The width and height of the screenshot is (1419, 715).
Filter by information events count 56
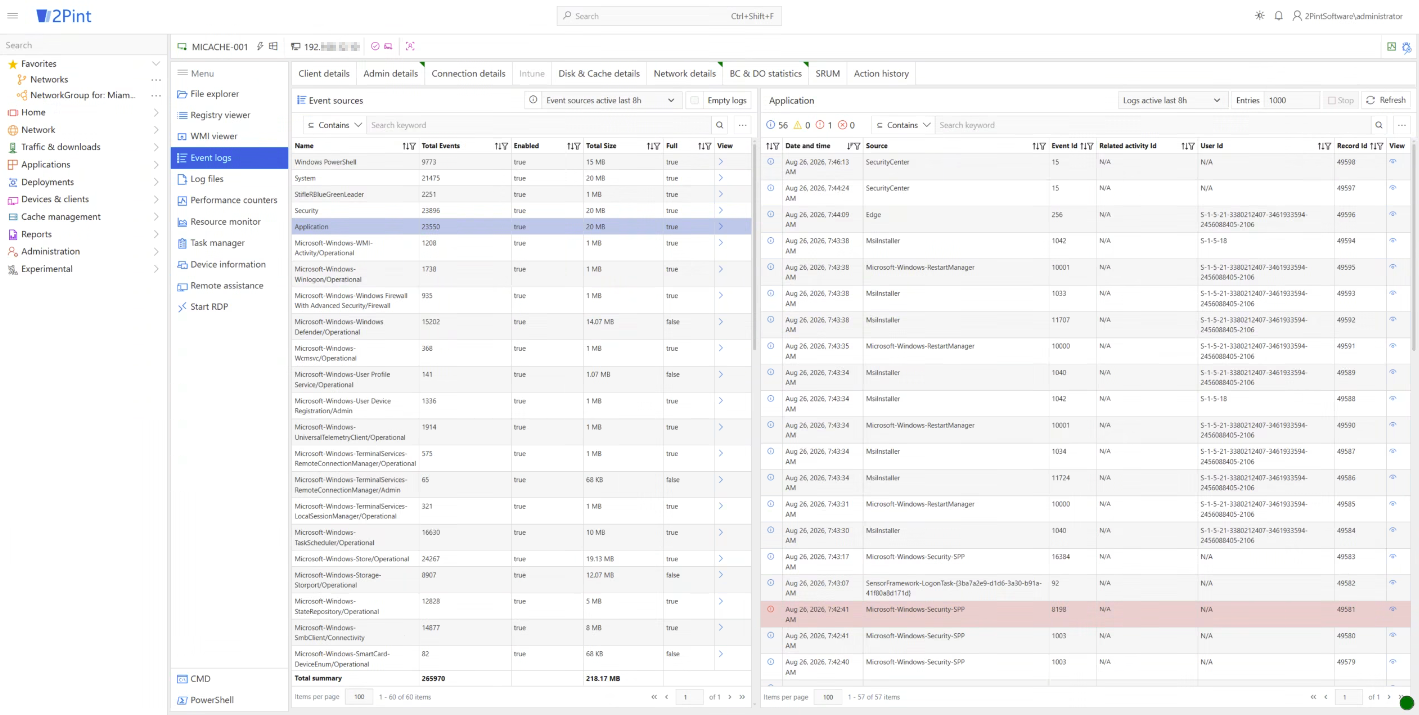777,125
